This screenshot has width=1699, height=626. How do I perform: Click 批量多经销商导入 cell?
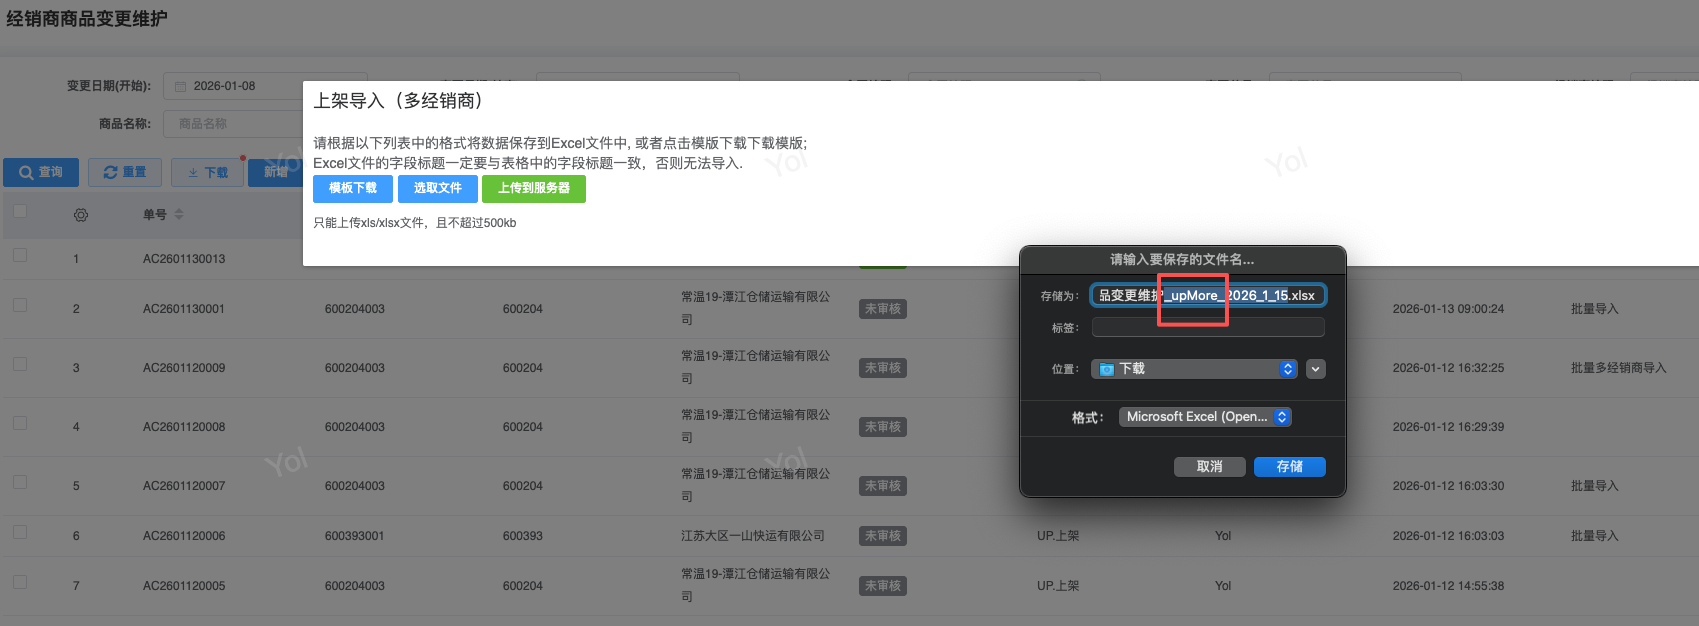[1619, 368]
